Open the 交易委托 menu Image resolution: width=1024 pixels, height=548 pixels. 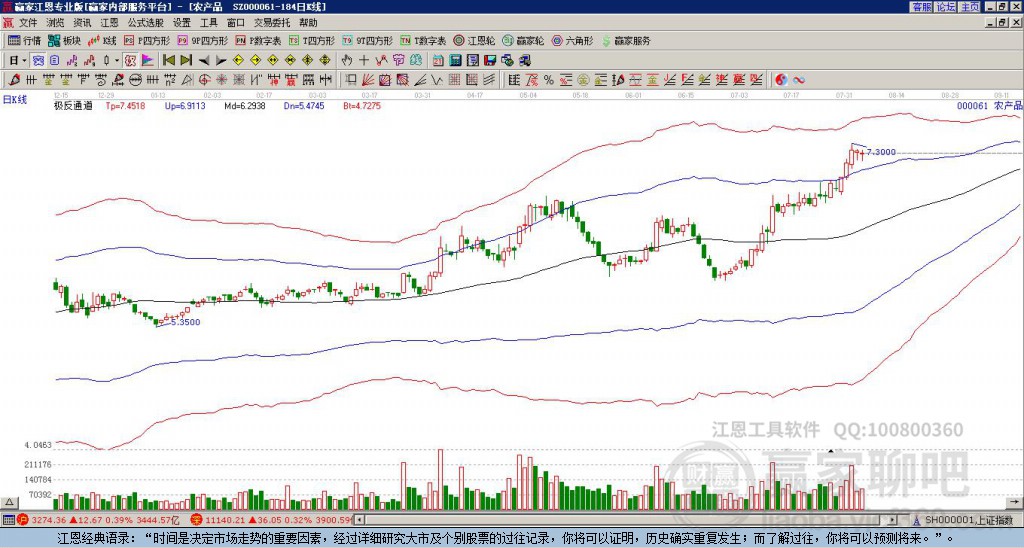coord(272,23)
